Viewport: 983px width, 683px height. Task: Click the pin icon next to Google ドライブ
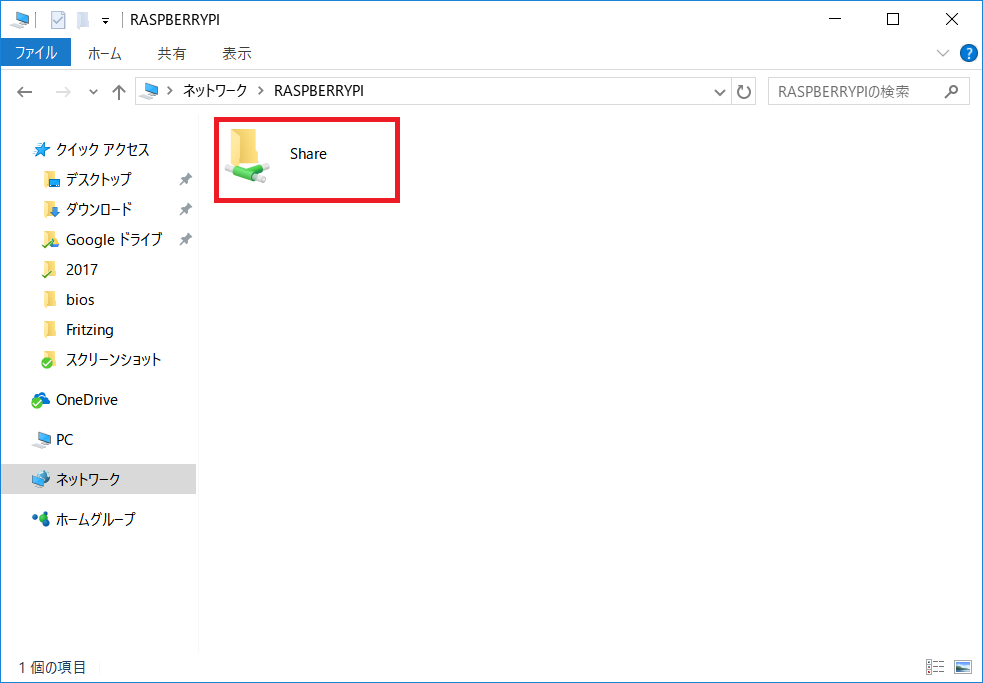click(185, 240)
